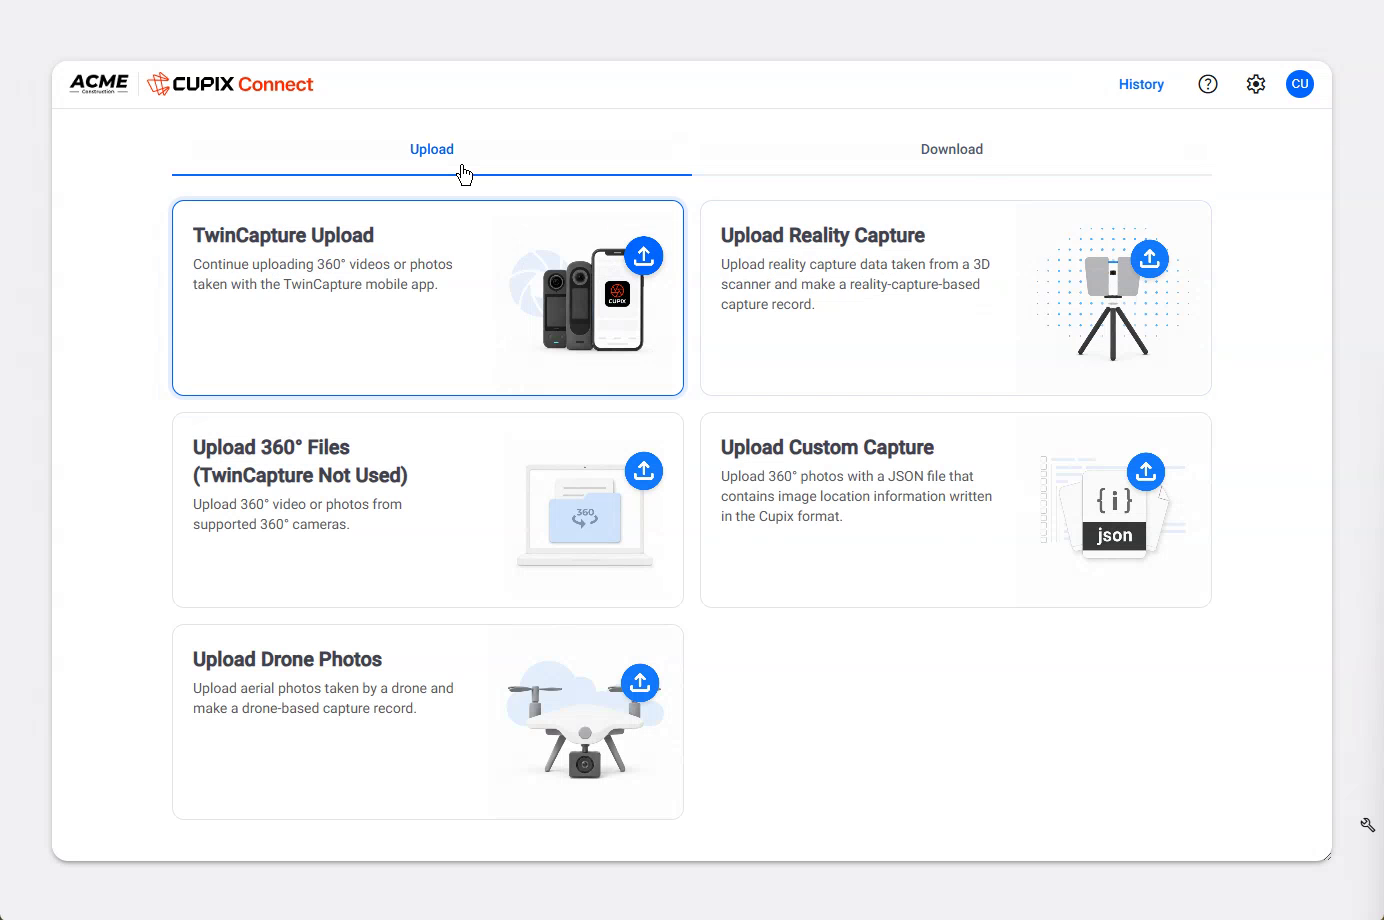Click upload icon on TwinCapture Upload card
The width and height of the screenshot is (1384, 920).
[644, 256]
